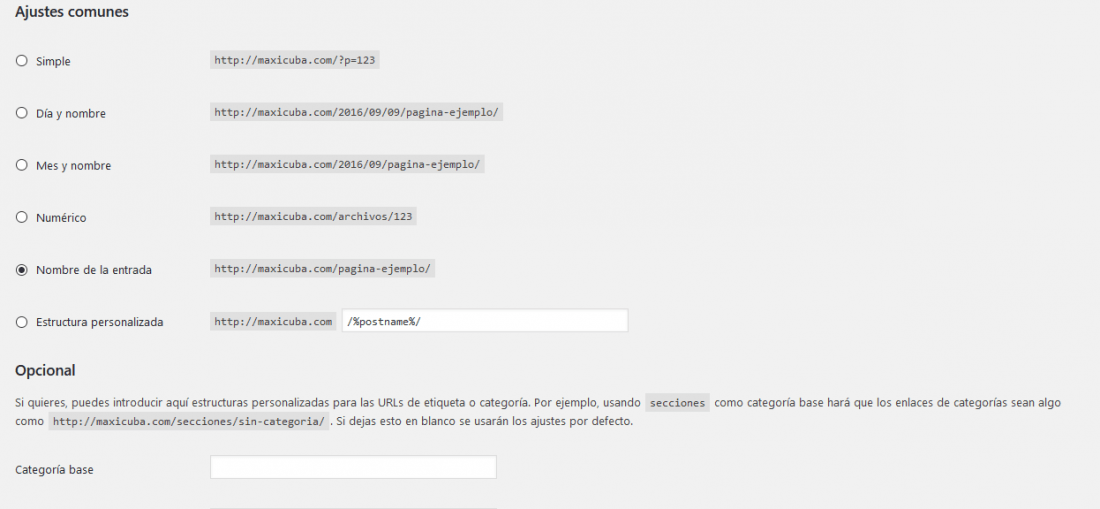
Task: Click the 2016/09/09/pagina-ejemplo example URL
Action: pyautogui.click(x=356, y=112)
